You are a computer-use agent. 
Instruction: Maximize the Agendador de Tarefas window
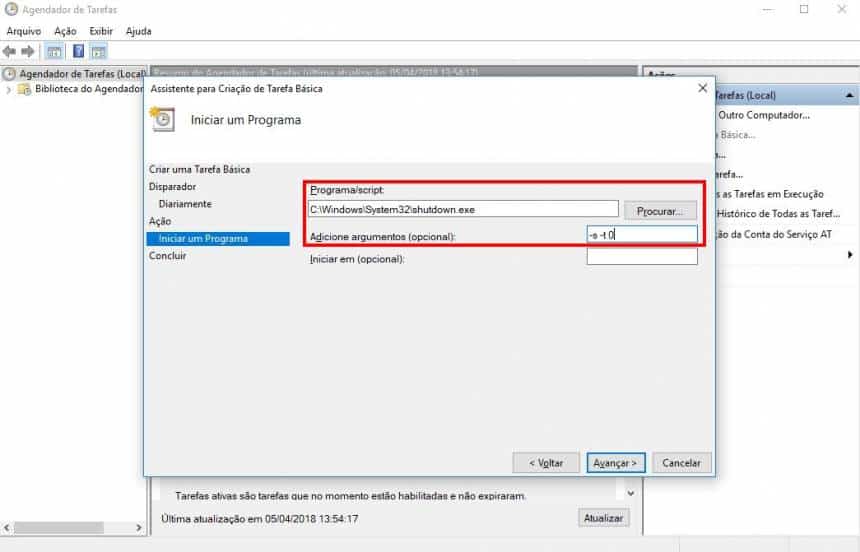point(804,9)
